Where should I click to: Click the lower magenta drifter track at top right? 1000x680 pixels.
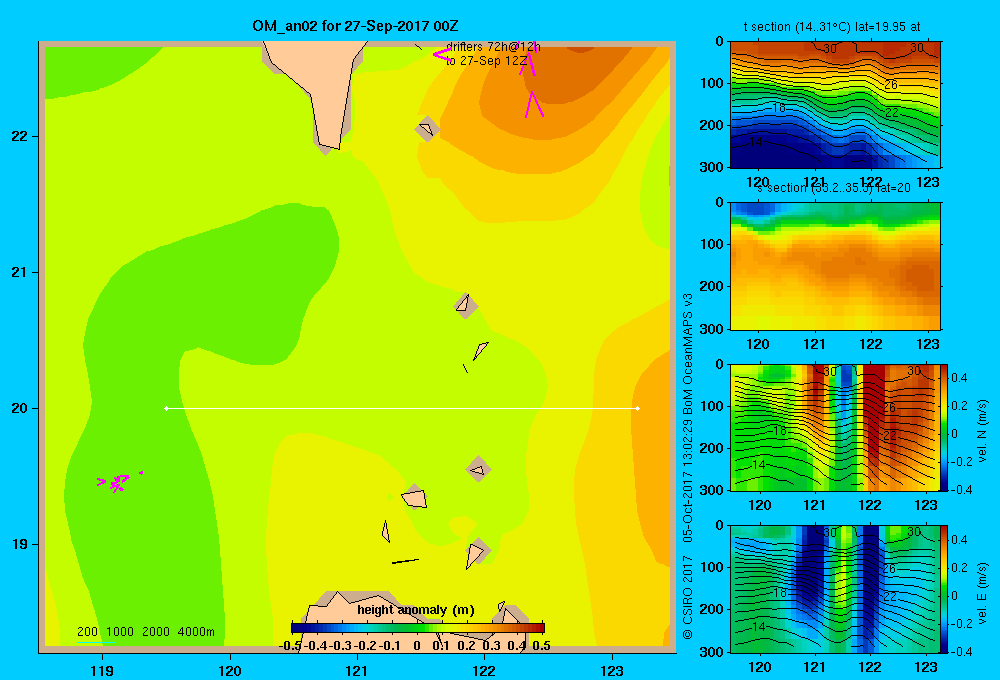[534, 105]
